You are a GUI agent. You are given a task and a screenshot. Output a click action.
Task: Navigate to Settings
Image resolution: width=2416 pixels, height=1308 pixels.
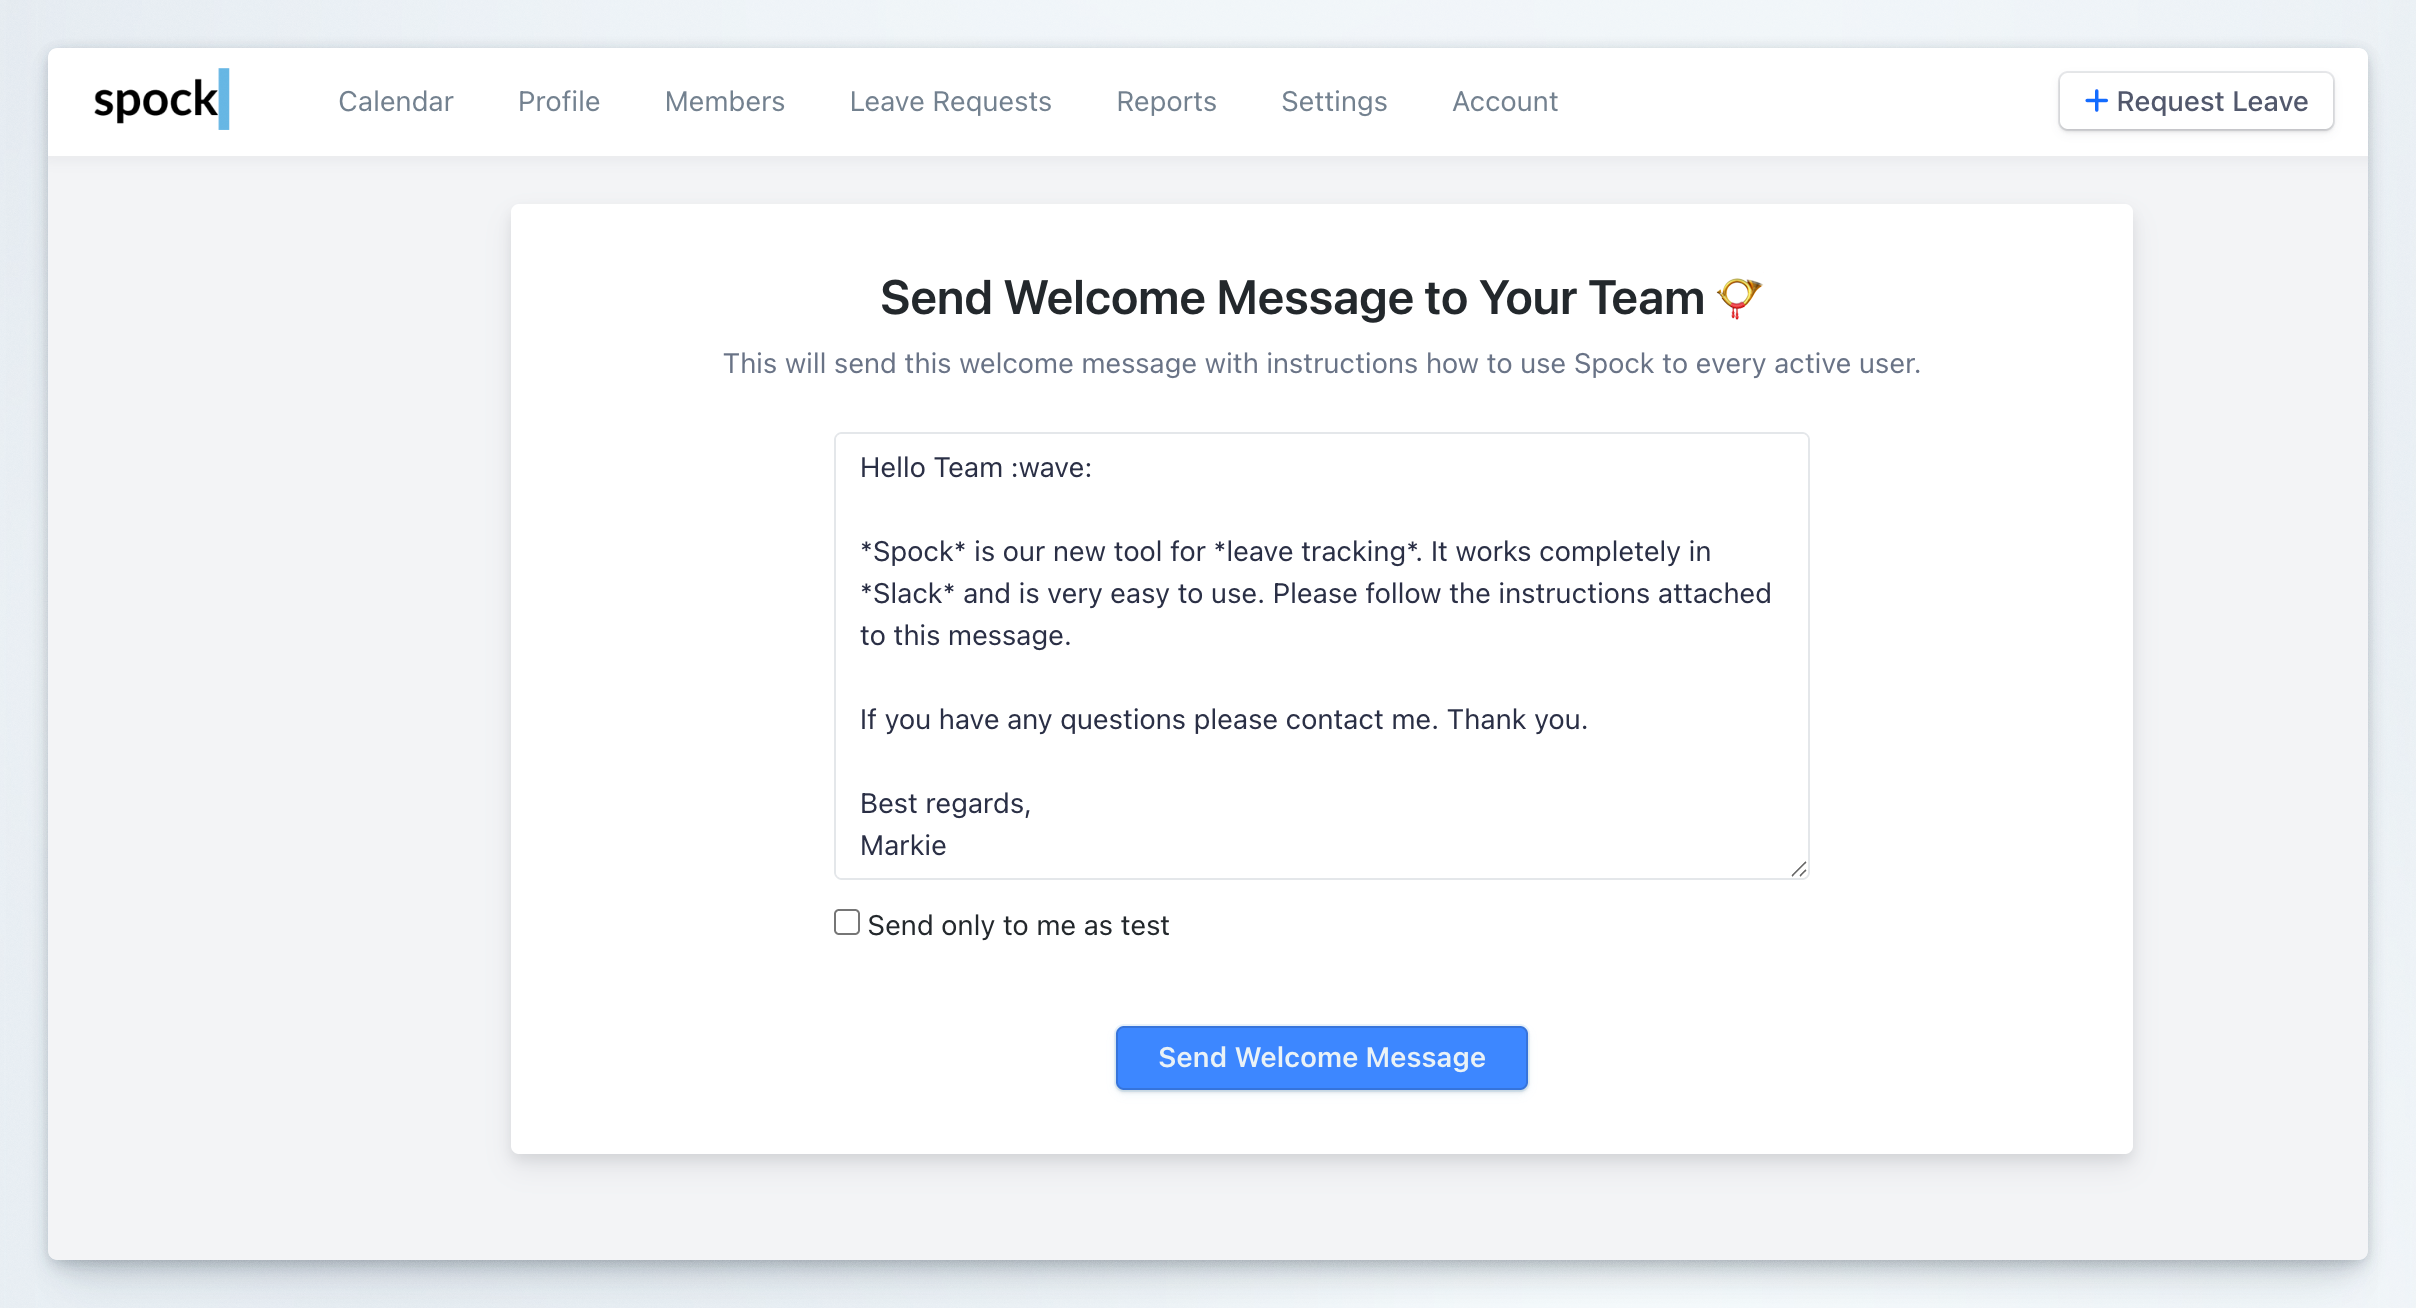(x=1334, y=101)
